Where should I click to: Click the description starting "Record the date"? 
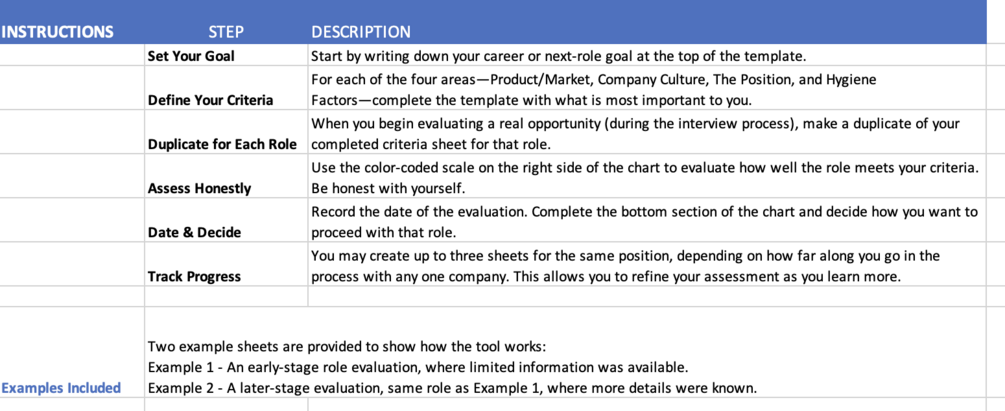pyautogui.click(x=644, y=221)
